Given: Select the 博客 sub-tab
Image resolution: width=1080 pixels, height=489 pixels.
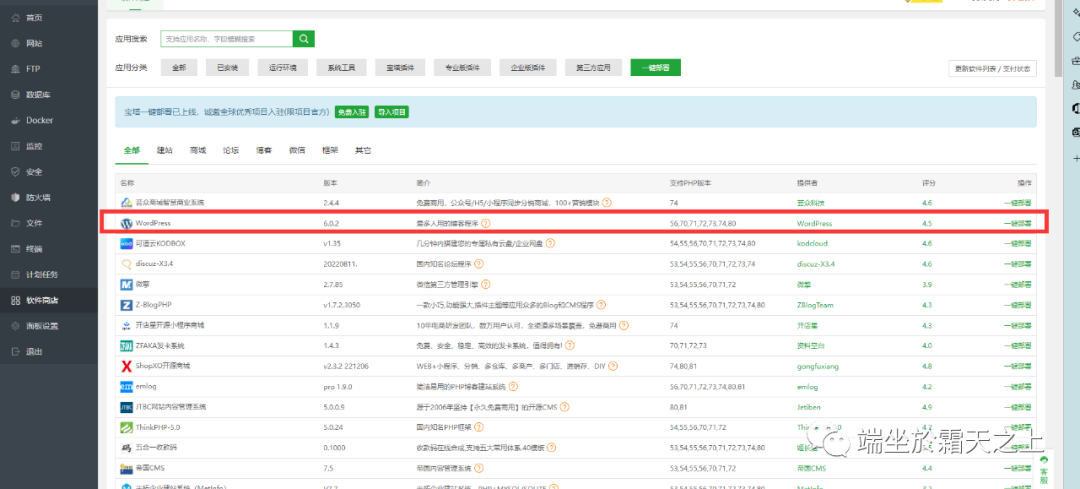Looking at the screenshot, I should (x=264, y=150).
